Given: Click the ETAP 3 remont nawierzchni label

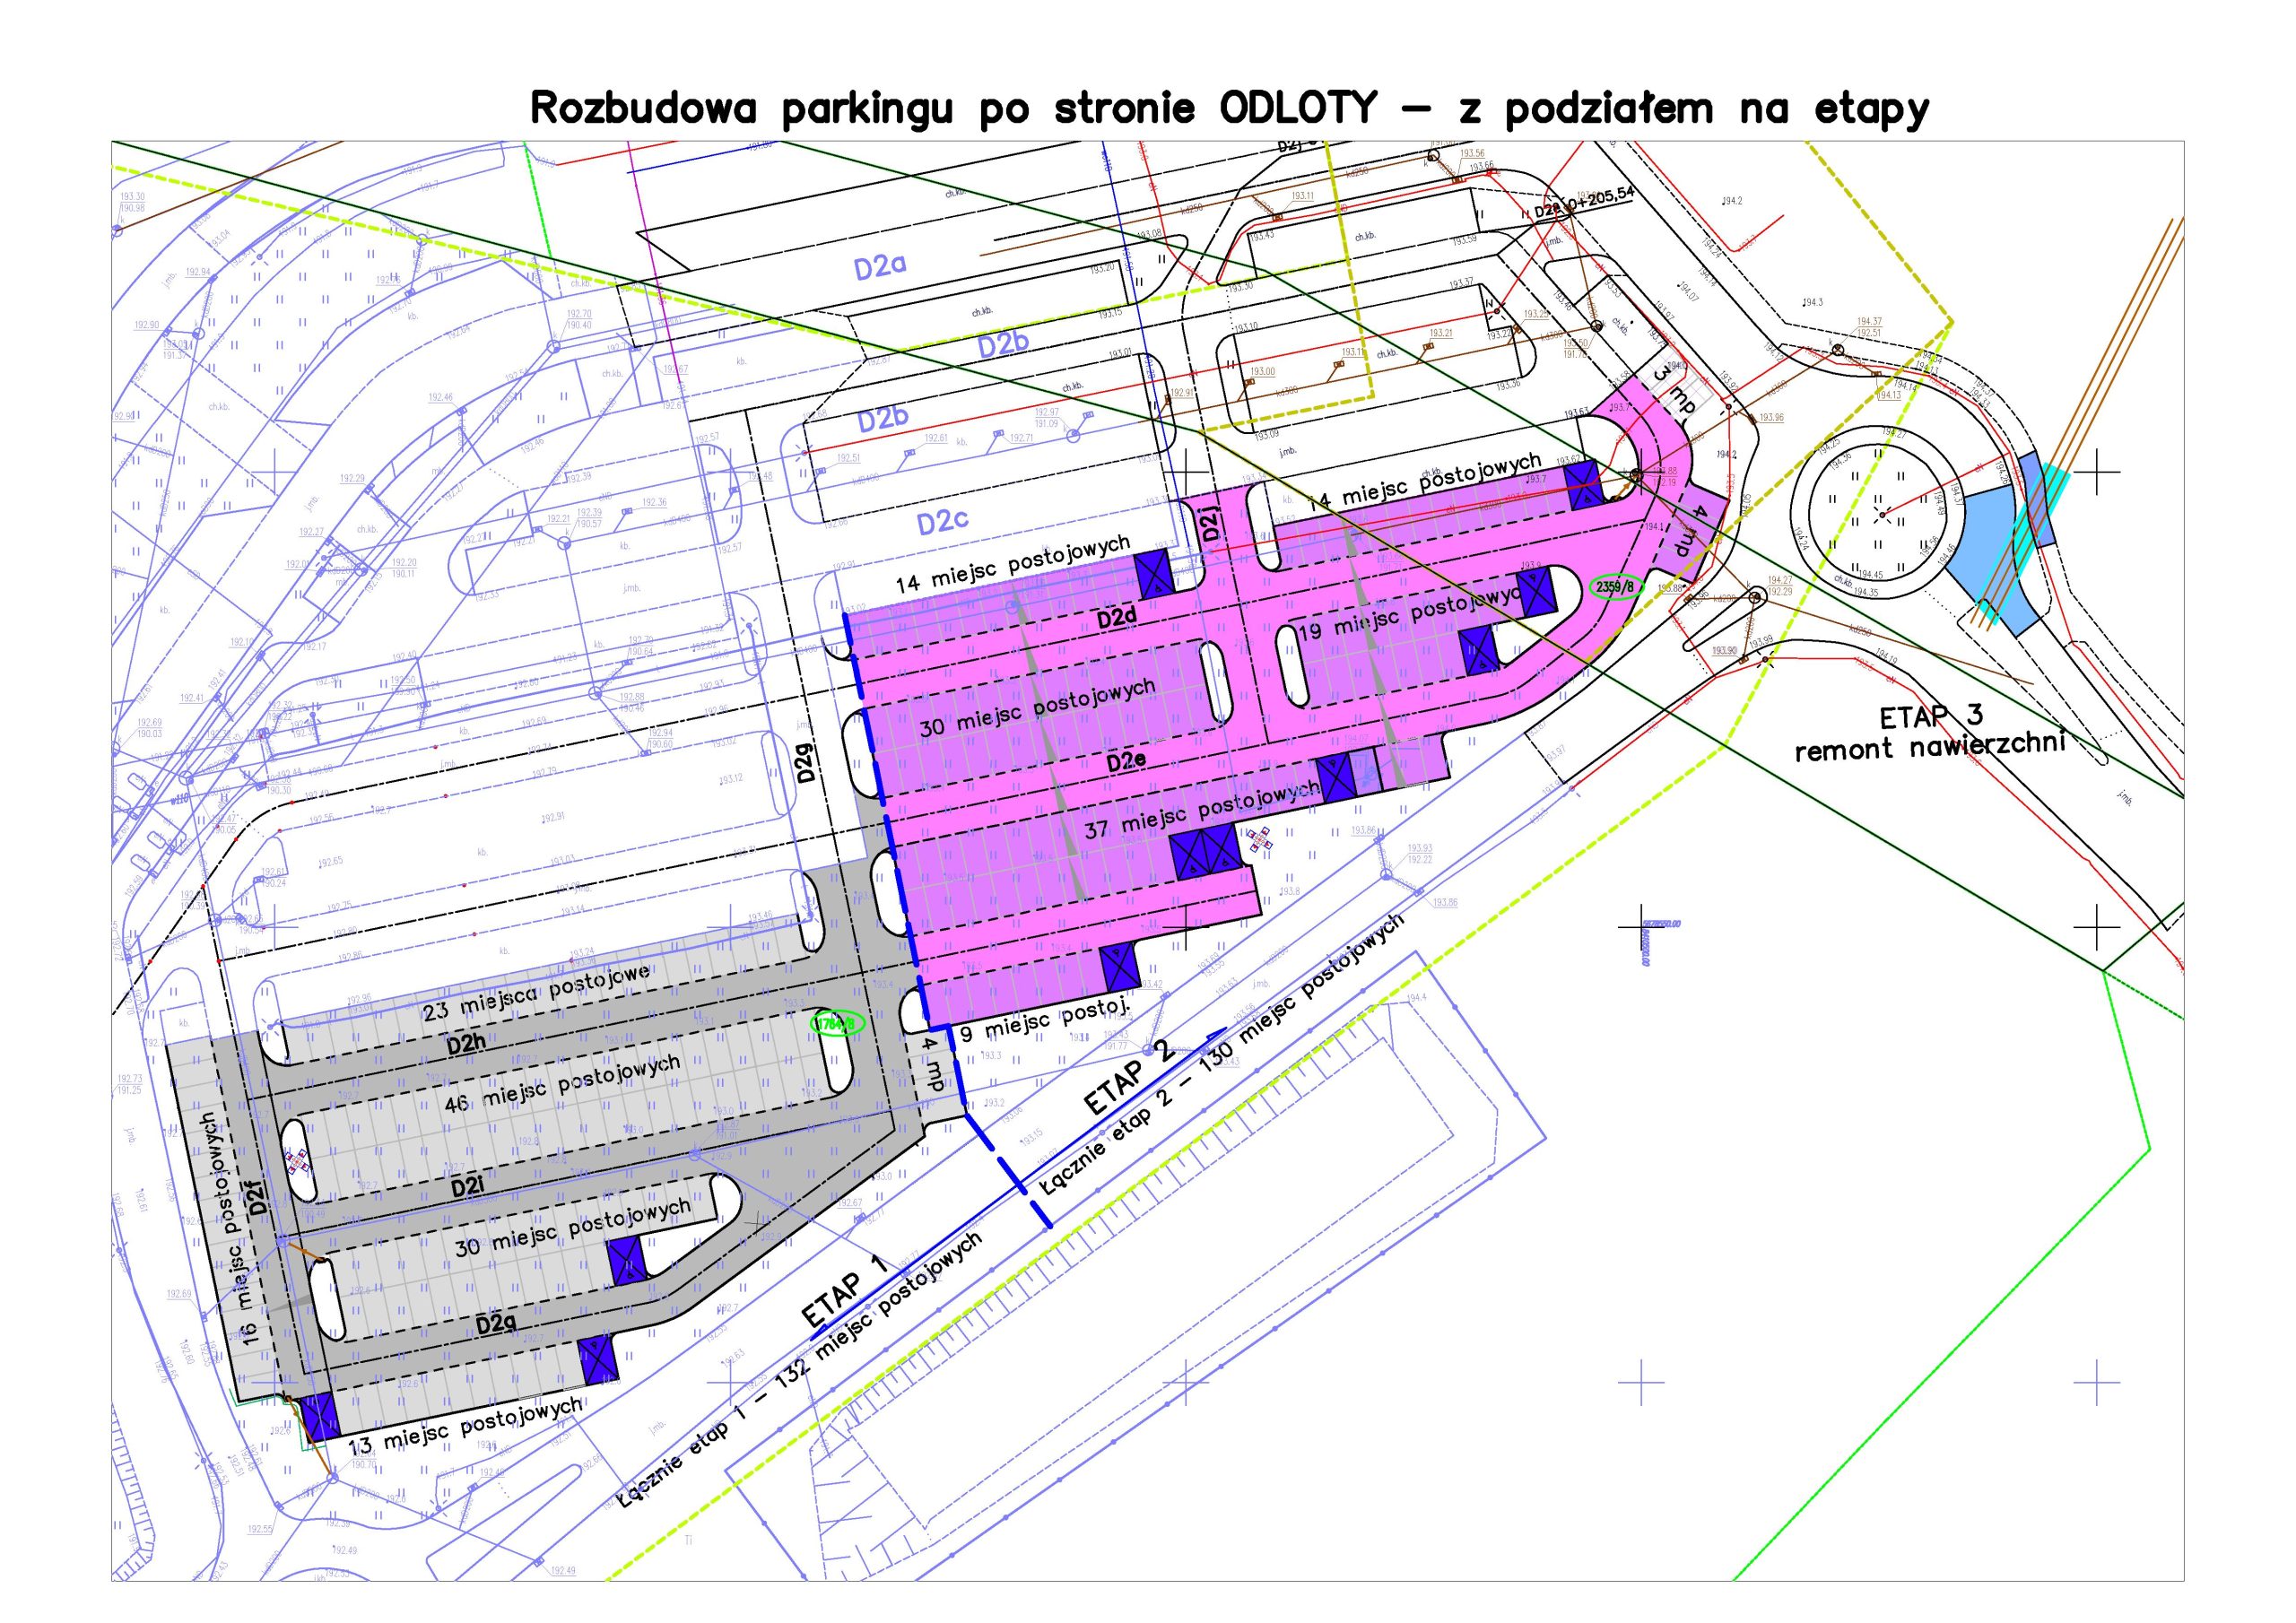Looking at the screenshot, I should tap(1930, 733).
